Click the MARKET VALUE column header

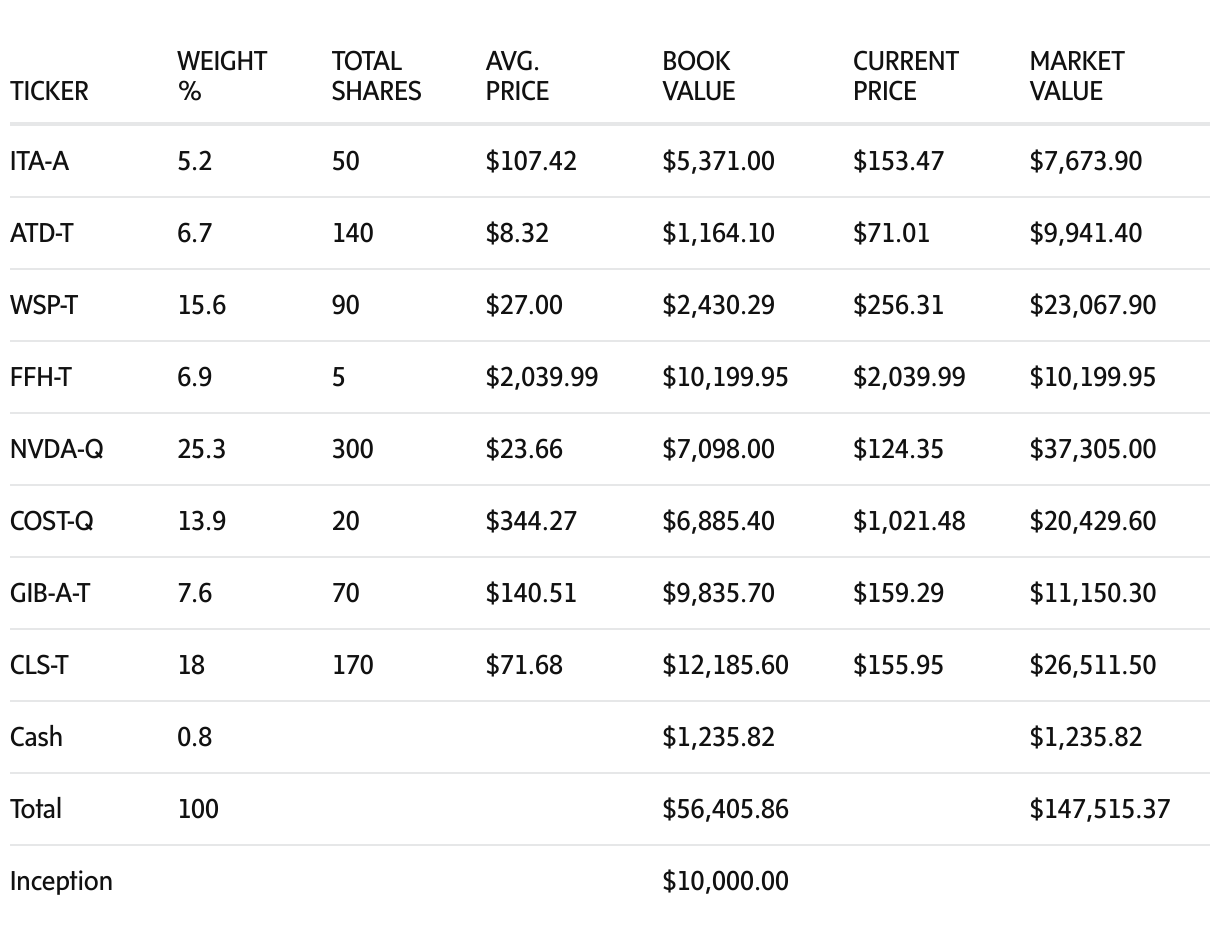tap(1076, 76)
